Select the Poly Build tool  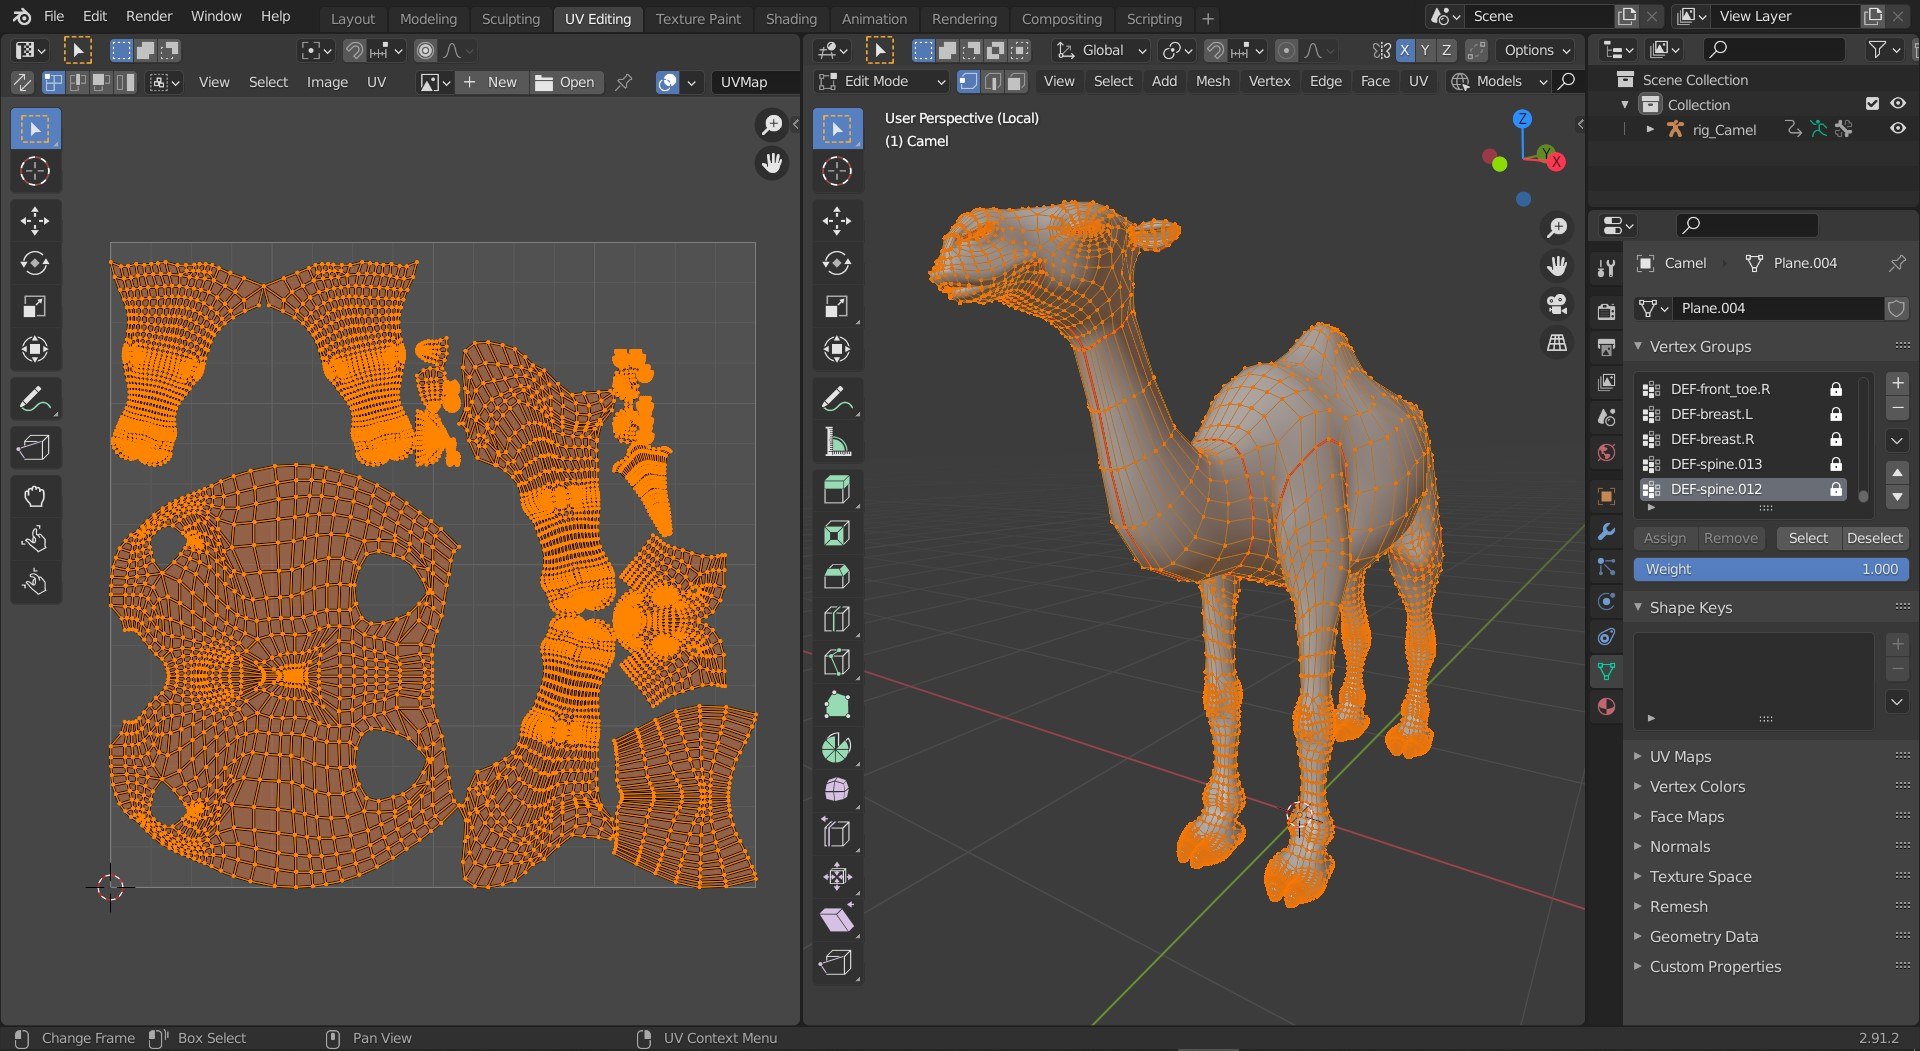coord(837,705)
